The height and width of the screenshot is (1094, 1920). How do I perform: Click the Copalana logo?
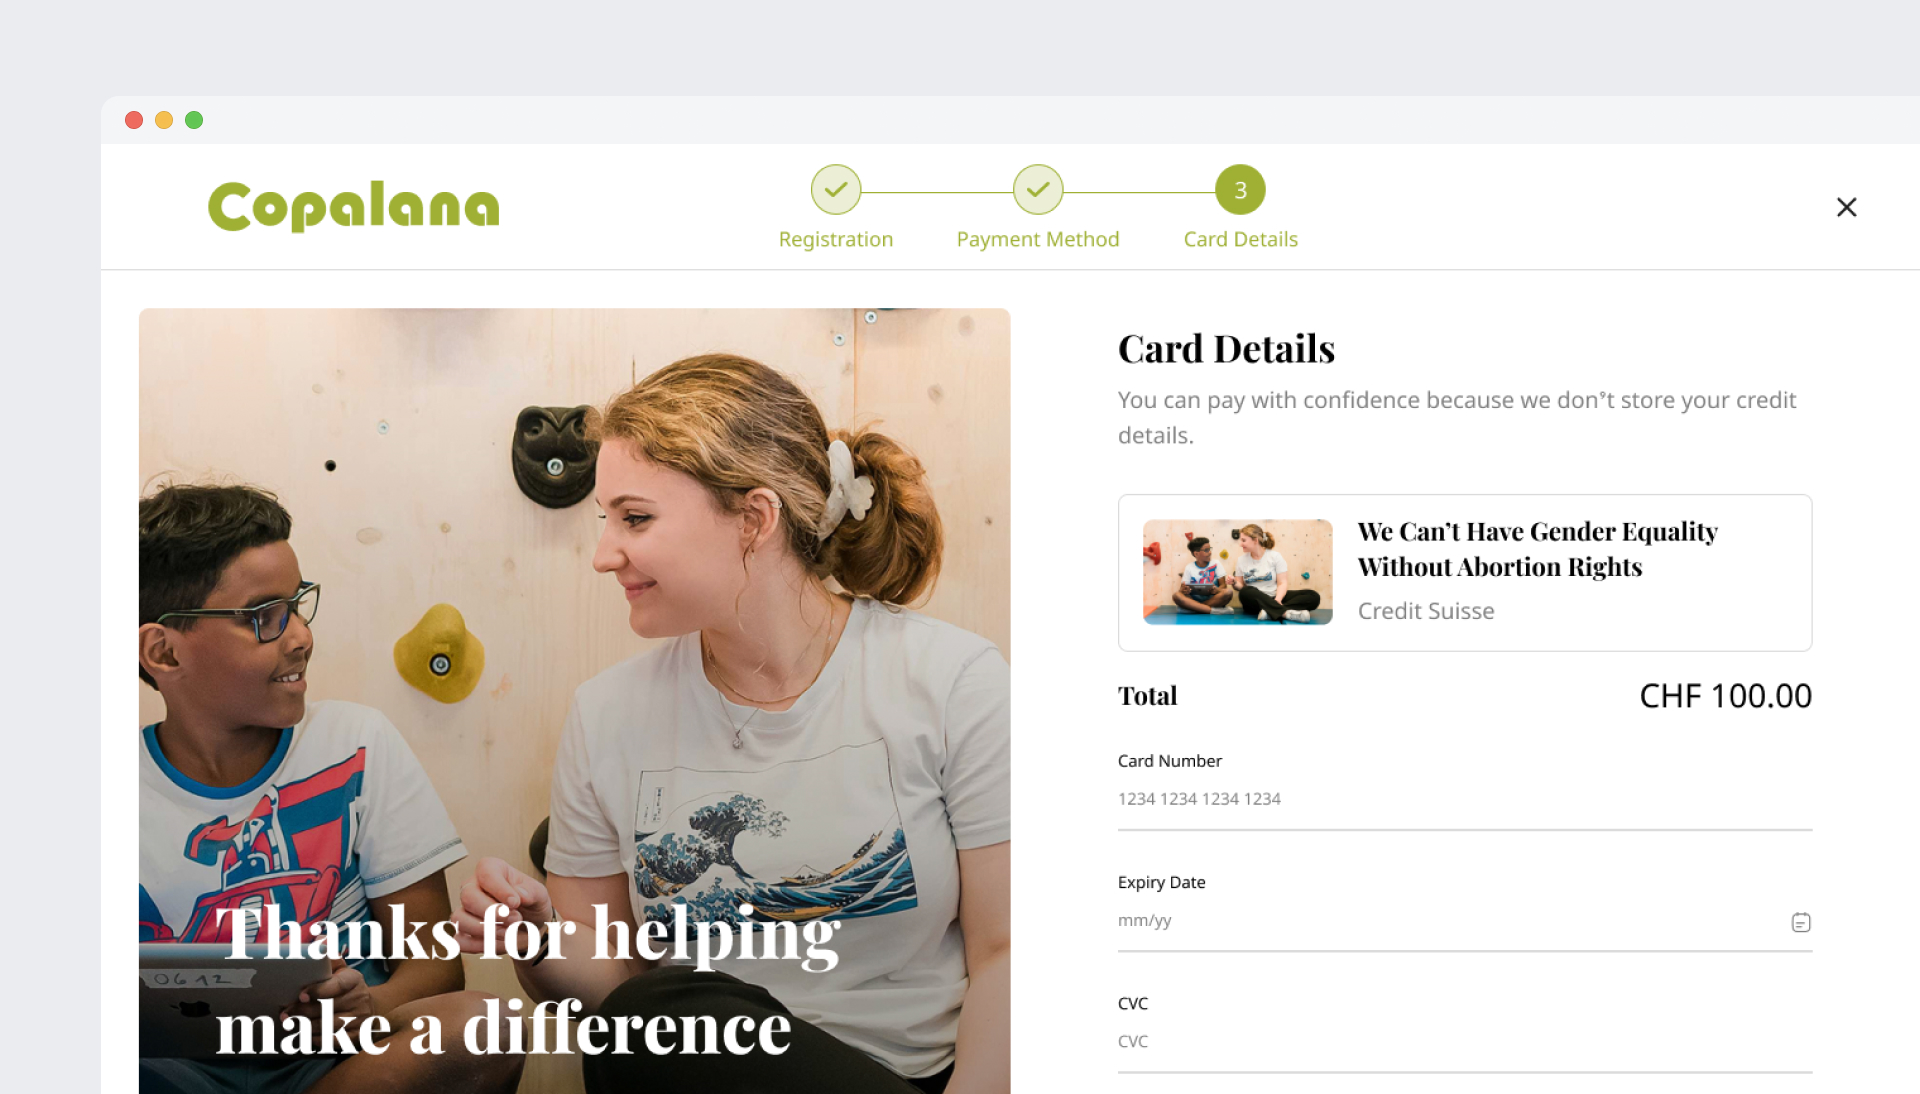[354, 207]
